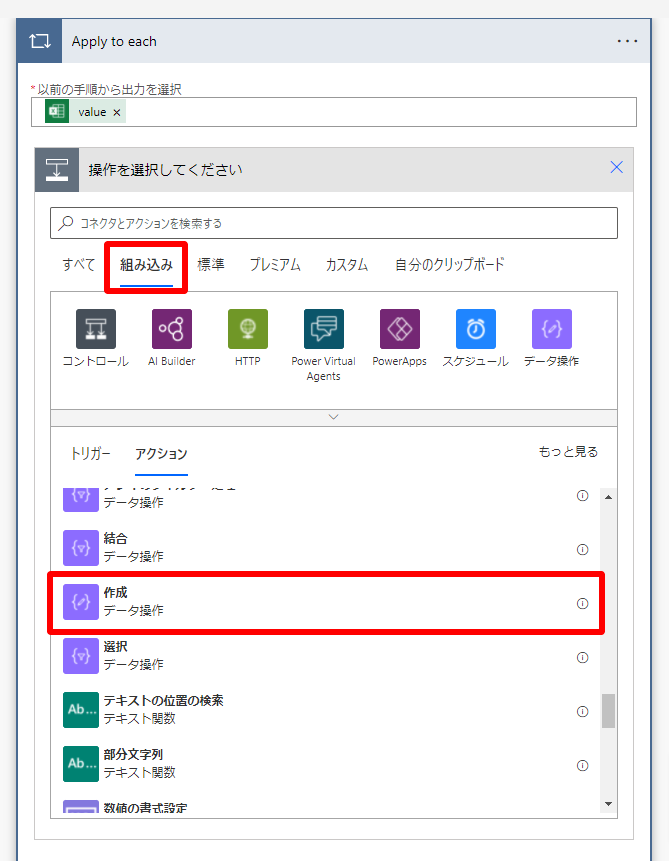The width and height of the screenshot is (669, 861).
Task: Show info for 作成 action
Action: 582,603
